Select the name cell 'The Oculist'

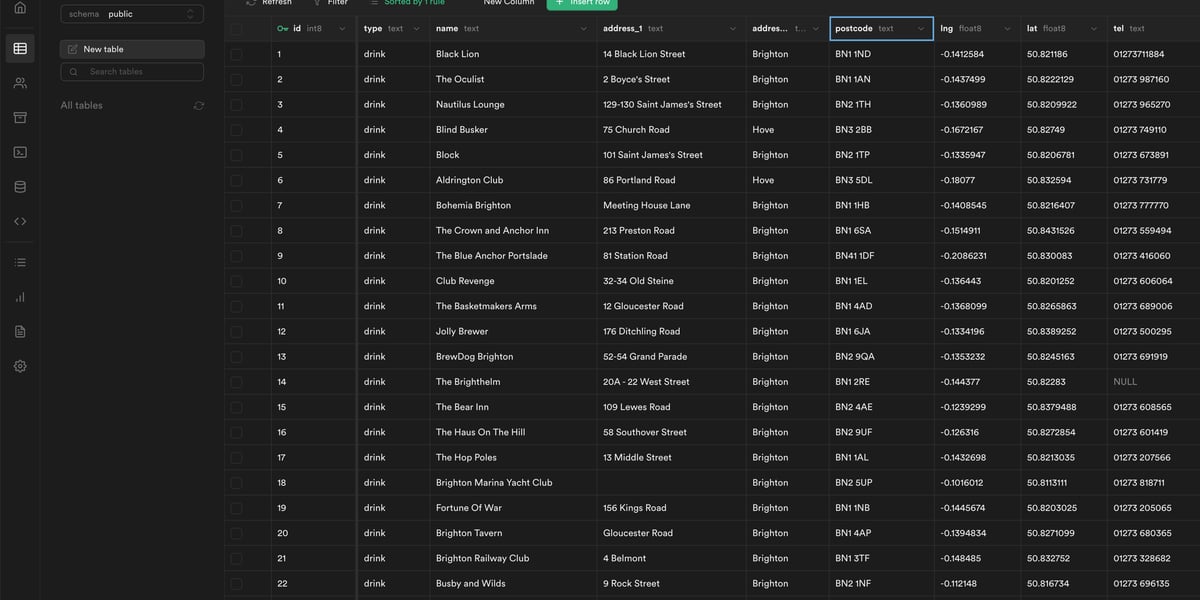[x=513, y=79]
